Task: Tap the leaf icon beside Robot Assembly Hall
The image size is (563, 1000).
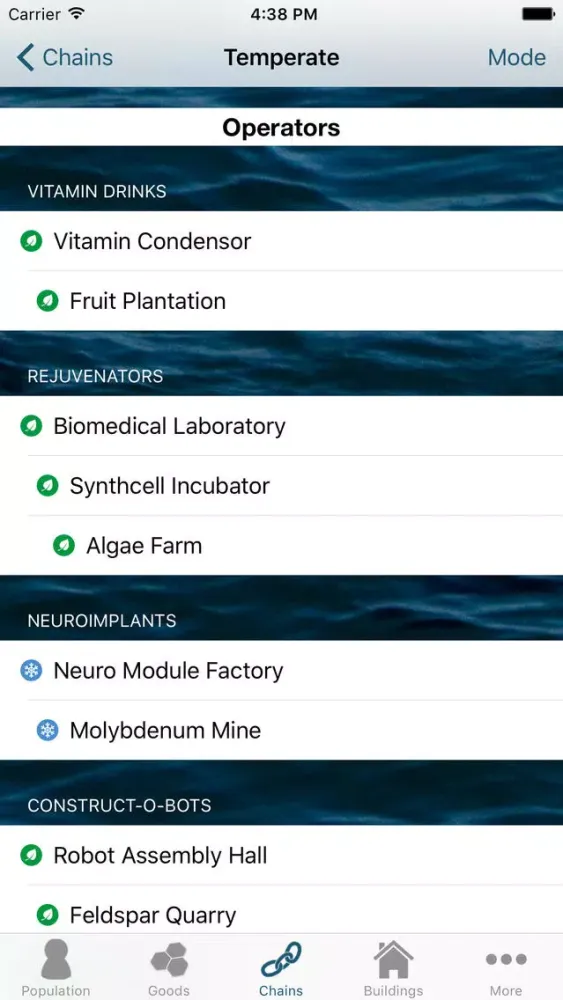Action: tap(31, 855)
